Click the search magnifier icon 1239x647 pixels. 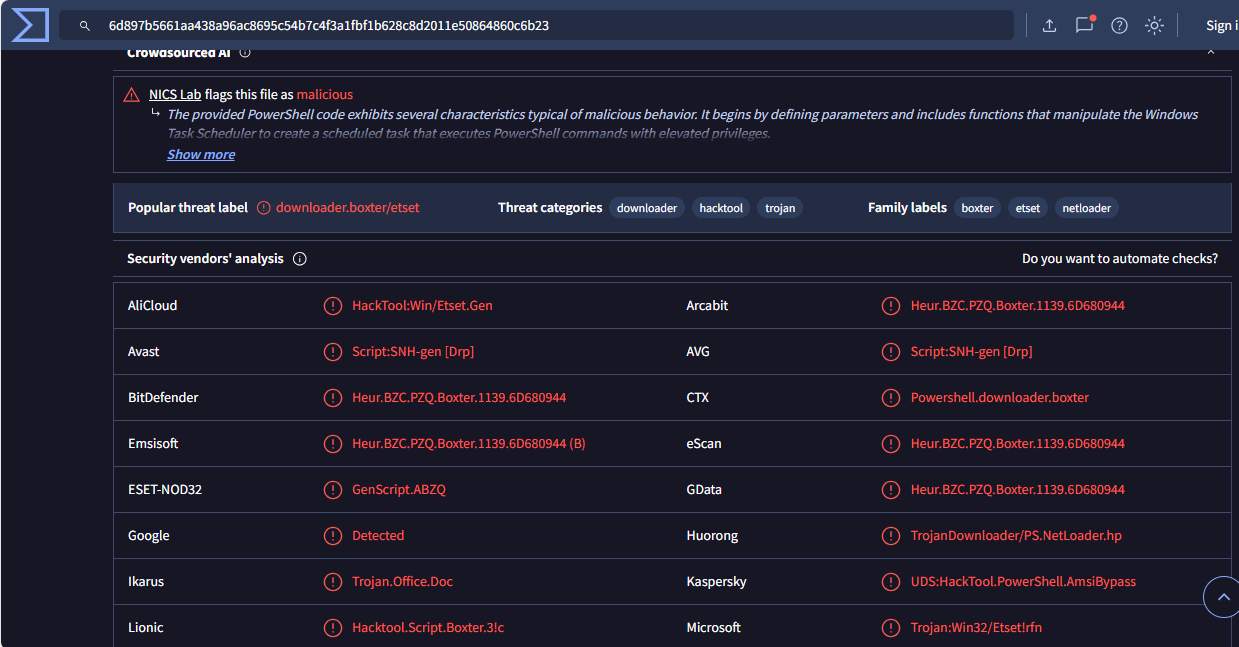coord(85,26)
